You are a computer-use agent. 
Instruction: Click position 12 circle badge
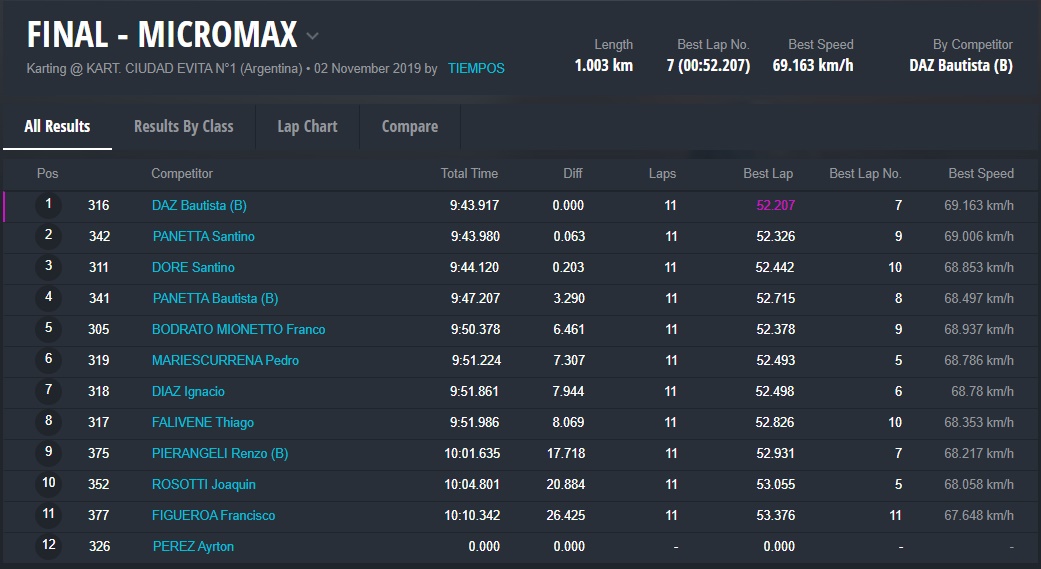(48, 546)
